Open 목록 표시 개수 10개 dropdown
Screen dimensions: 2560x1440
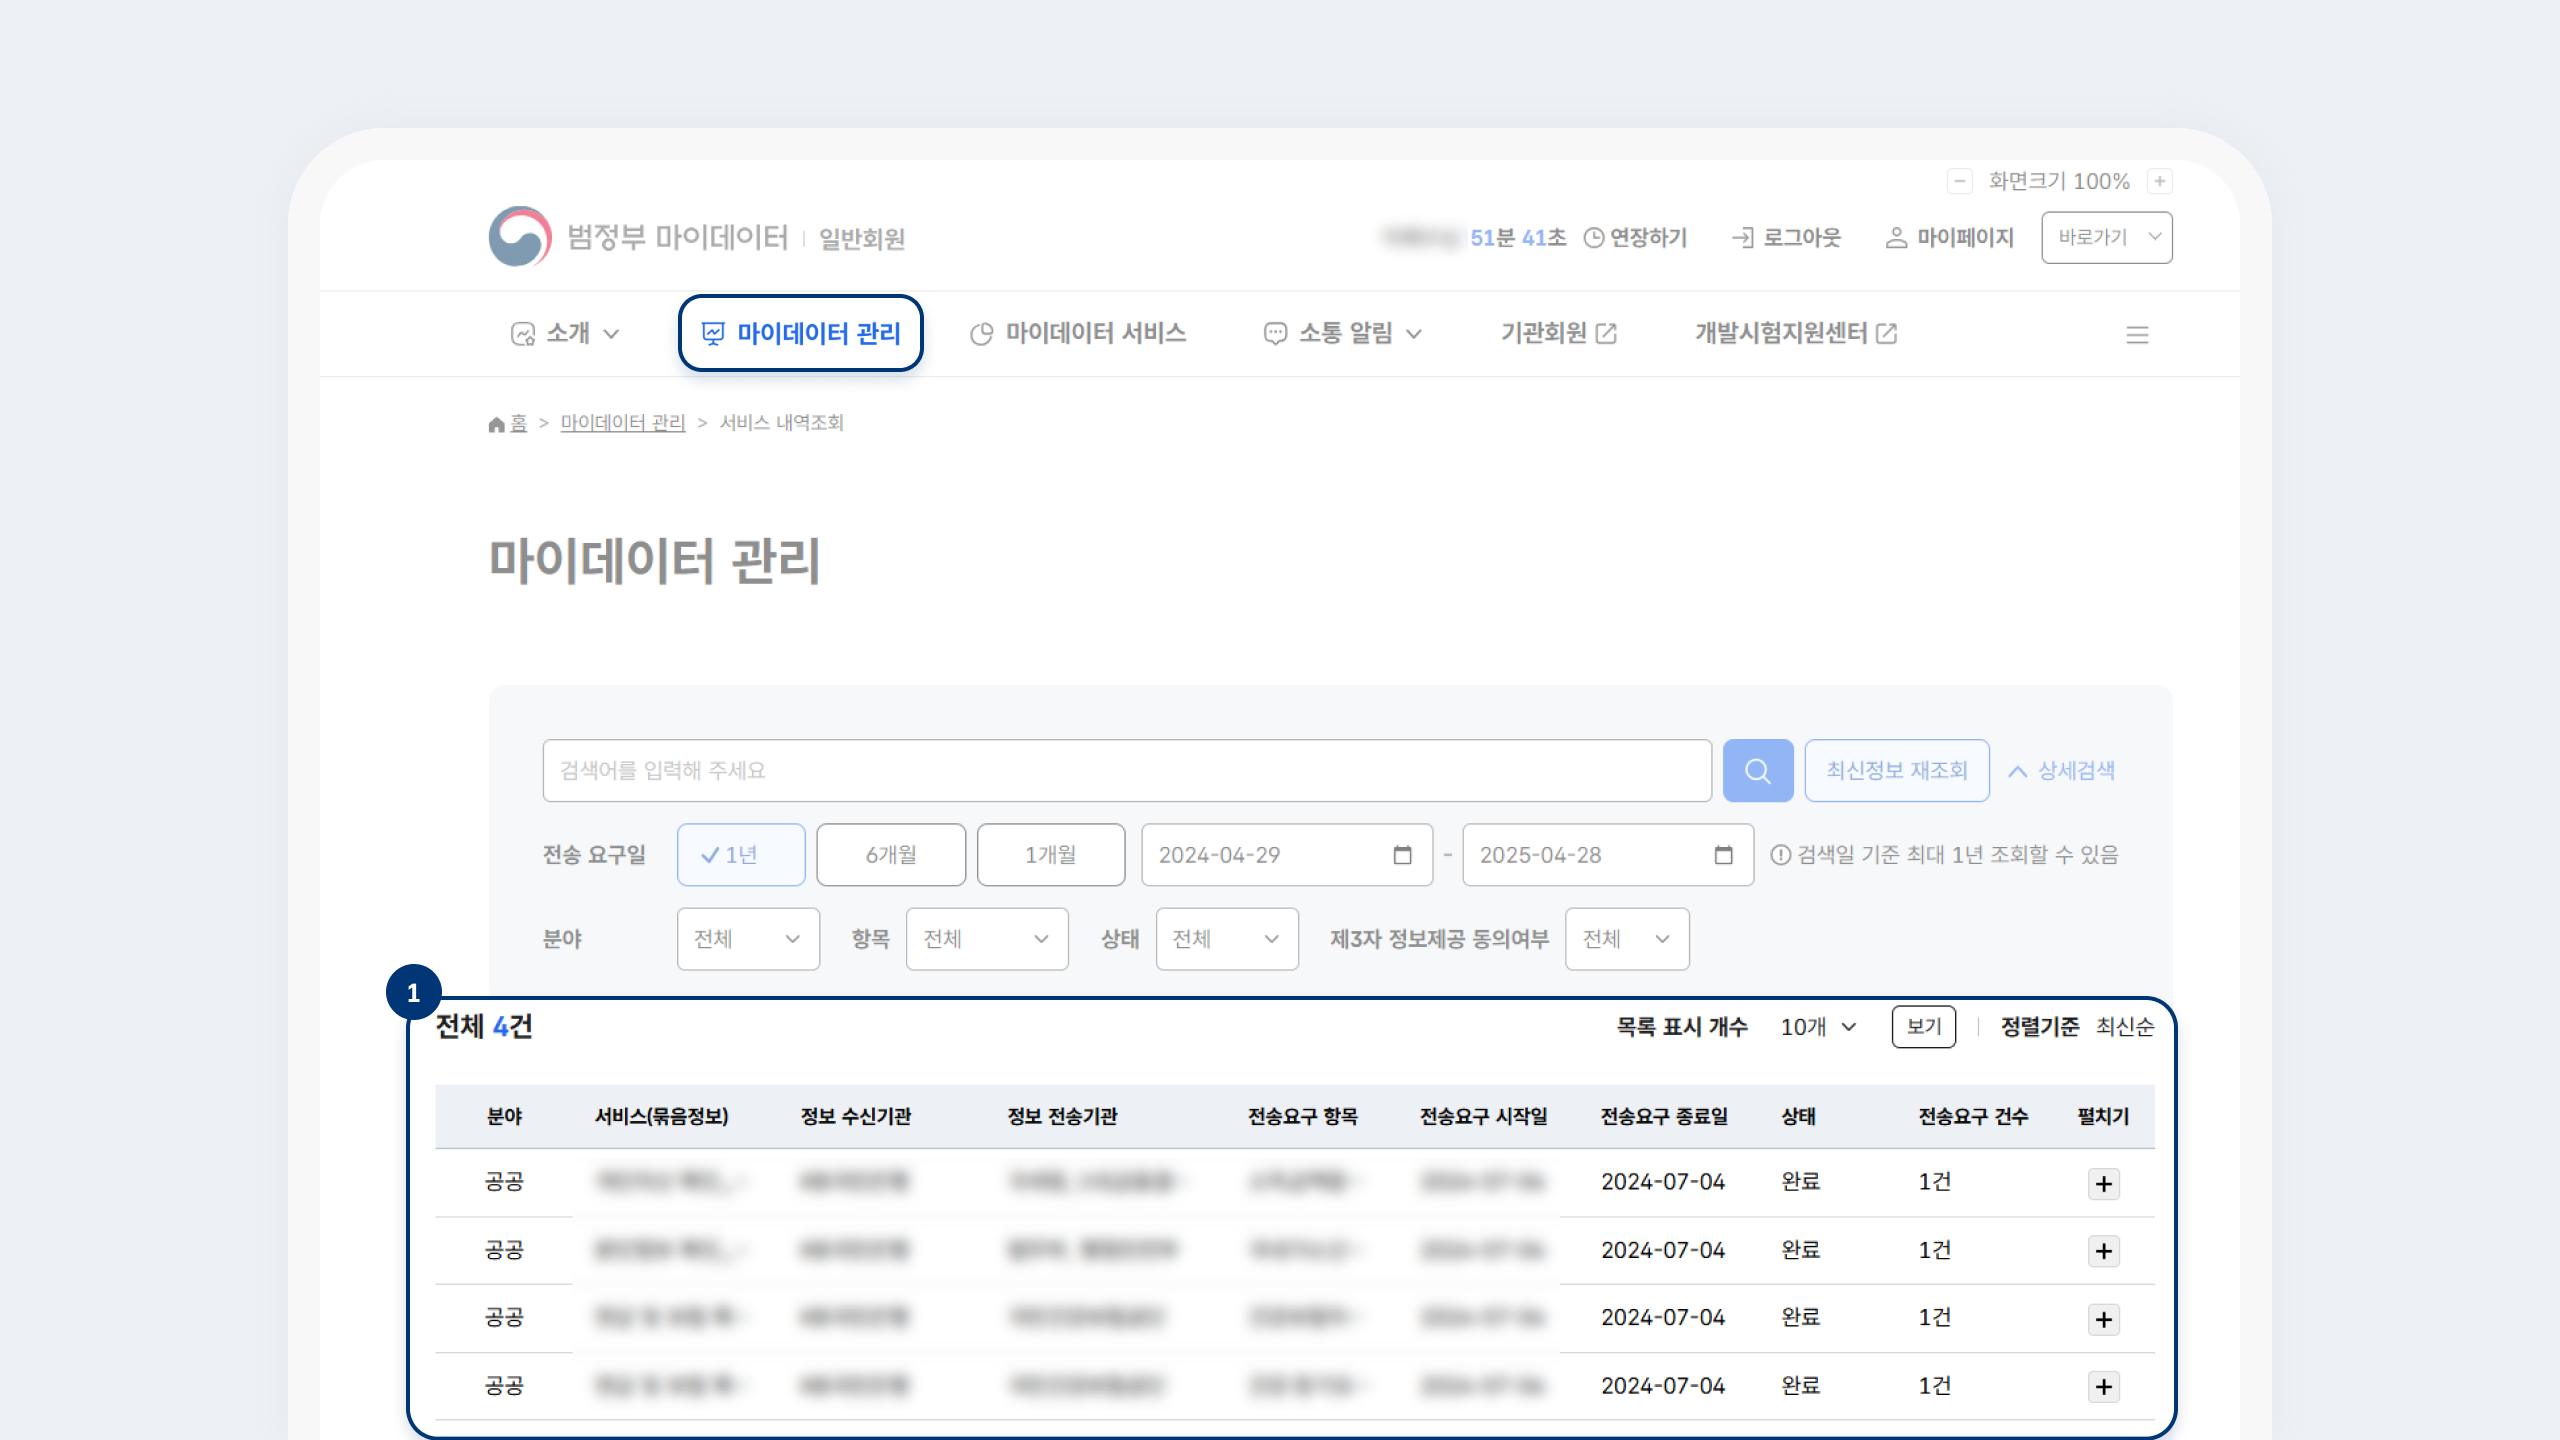pyautogui.click(x=1819, y=1027)
